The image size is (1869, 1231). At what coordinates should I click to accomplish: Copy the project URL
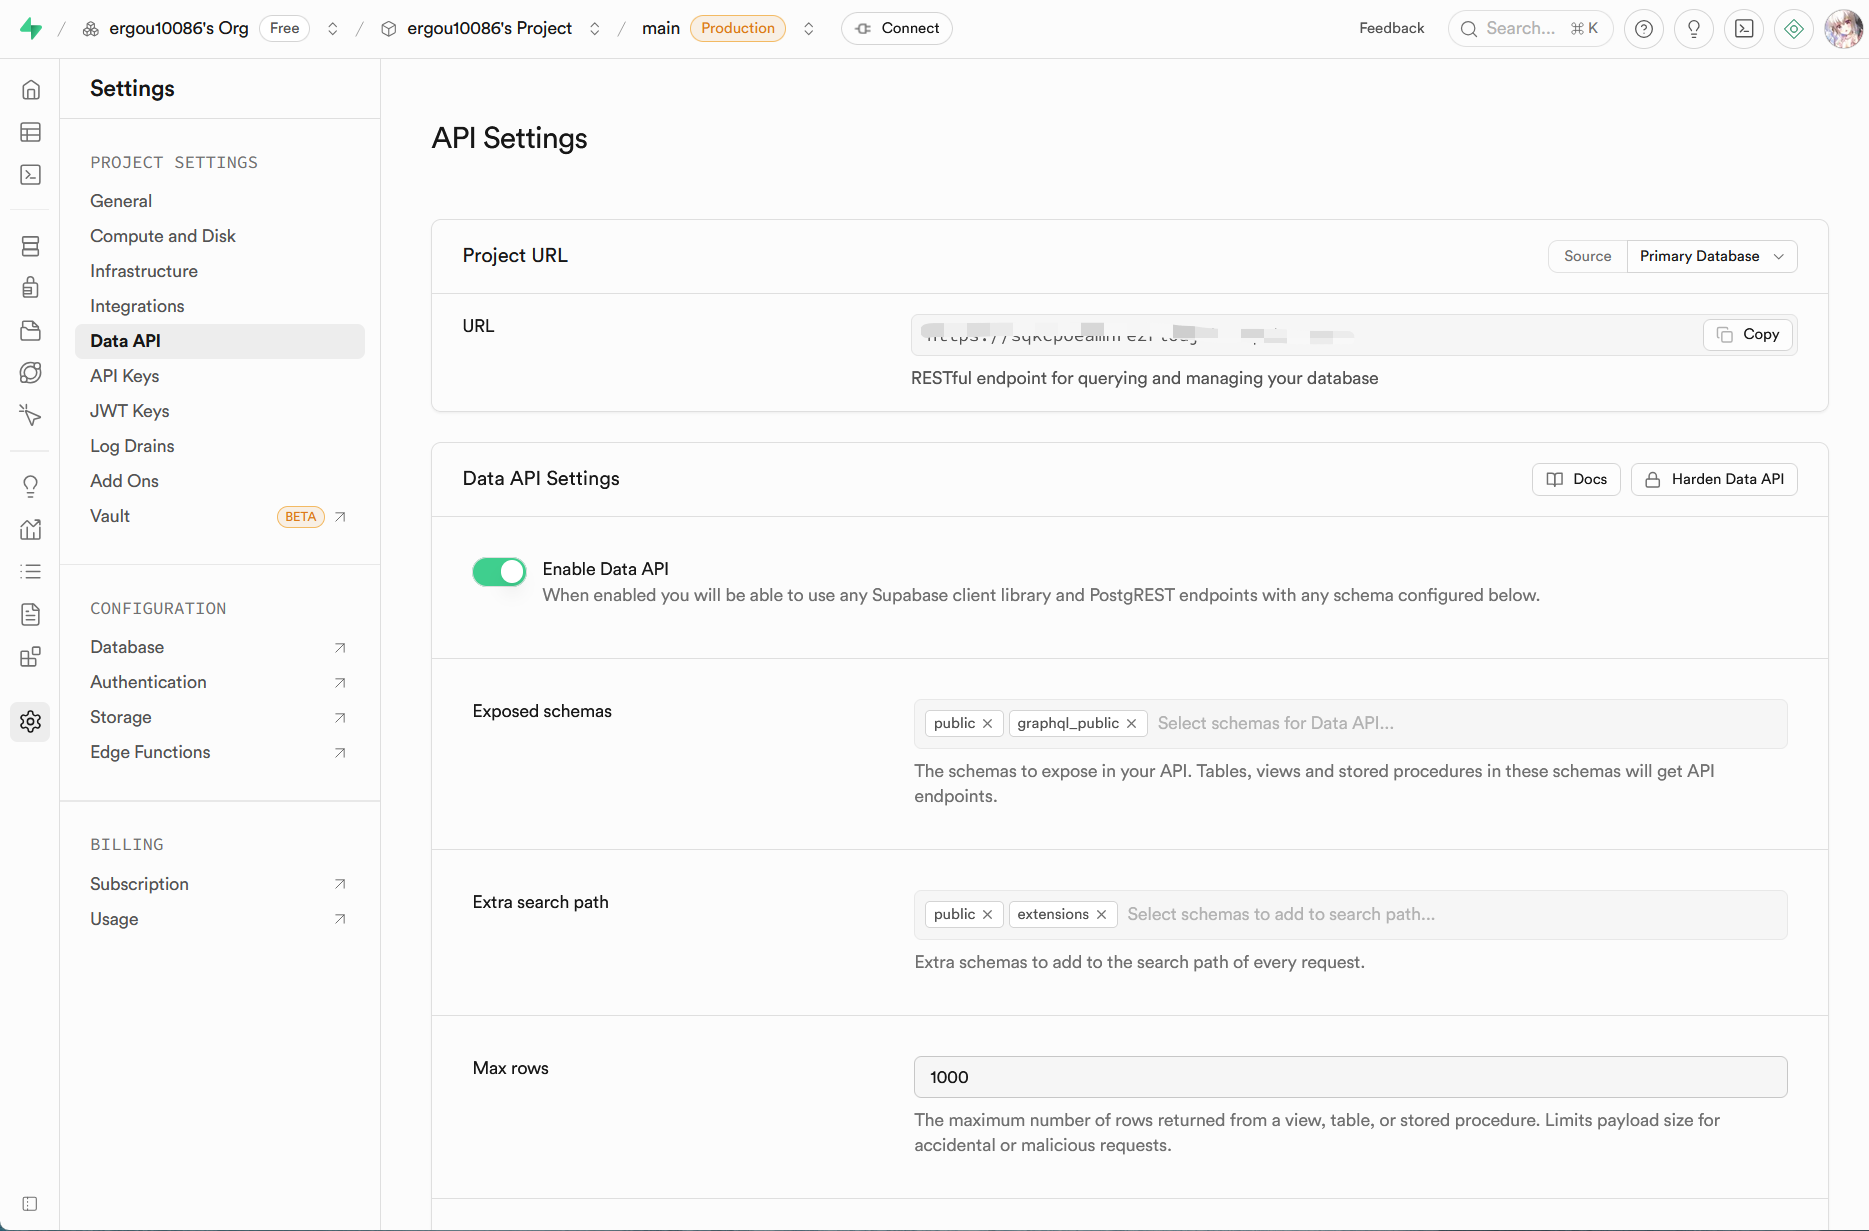(x=1748, y=334)
